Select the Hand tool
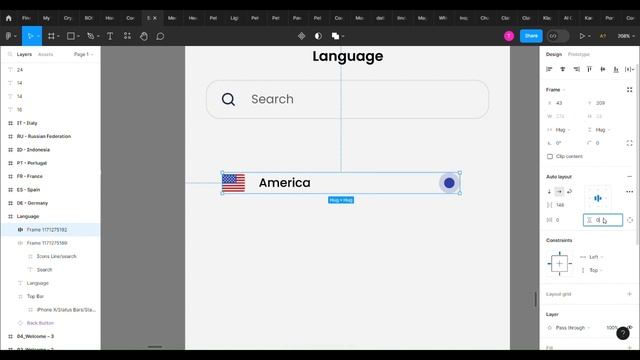The width and height of the screenshot is (640, 360). pyautogui.click(x=144, y=36)
